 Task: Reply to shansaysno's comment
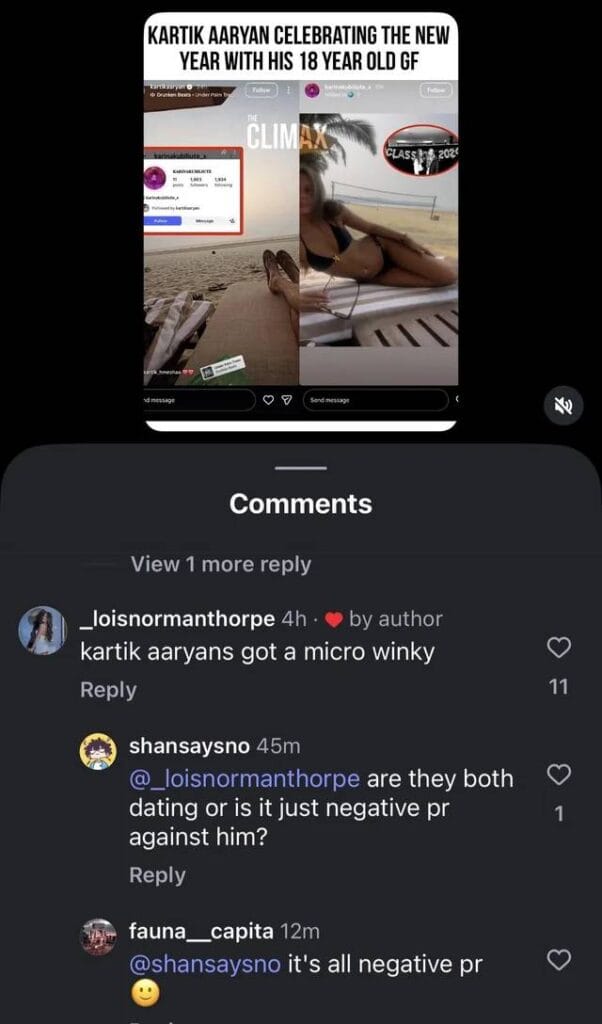(157, 875)
